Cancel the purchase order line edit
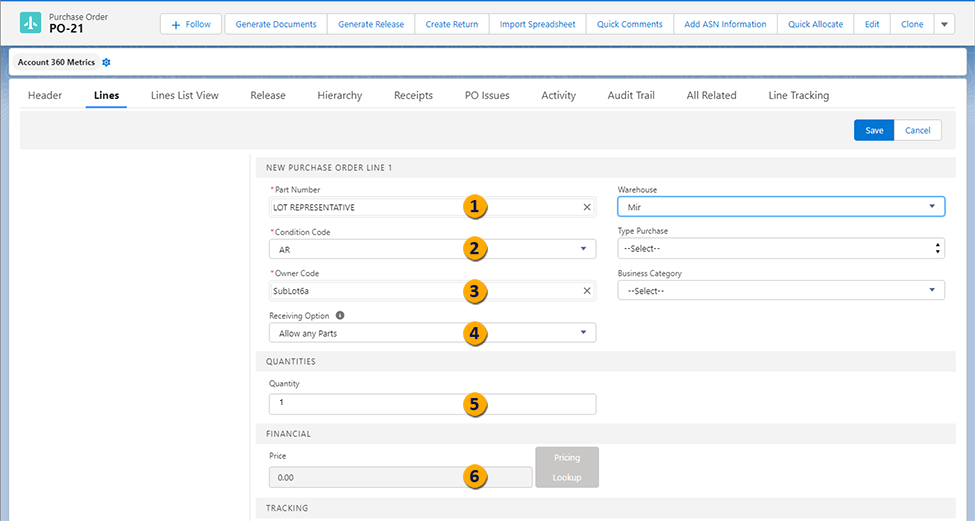 point(917,130)
